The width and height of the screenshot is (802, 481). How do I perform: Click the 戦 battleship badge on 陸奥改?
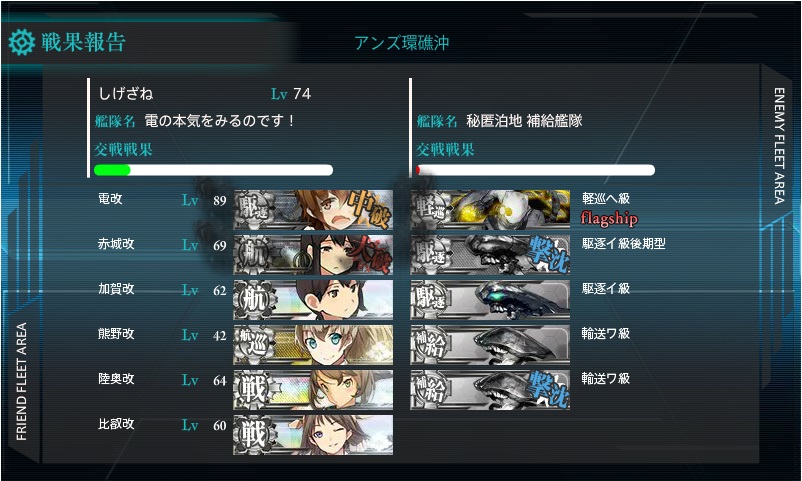click(x=255, y=389)
